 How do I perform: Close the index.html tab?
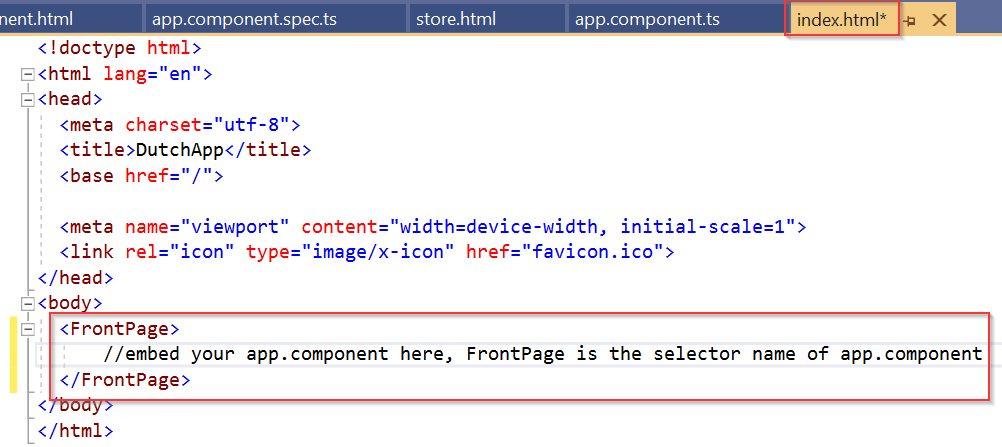939,20
